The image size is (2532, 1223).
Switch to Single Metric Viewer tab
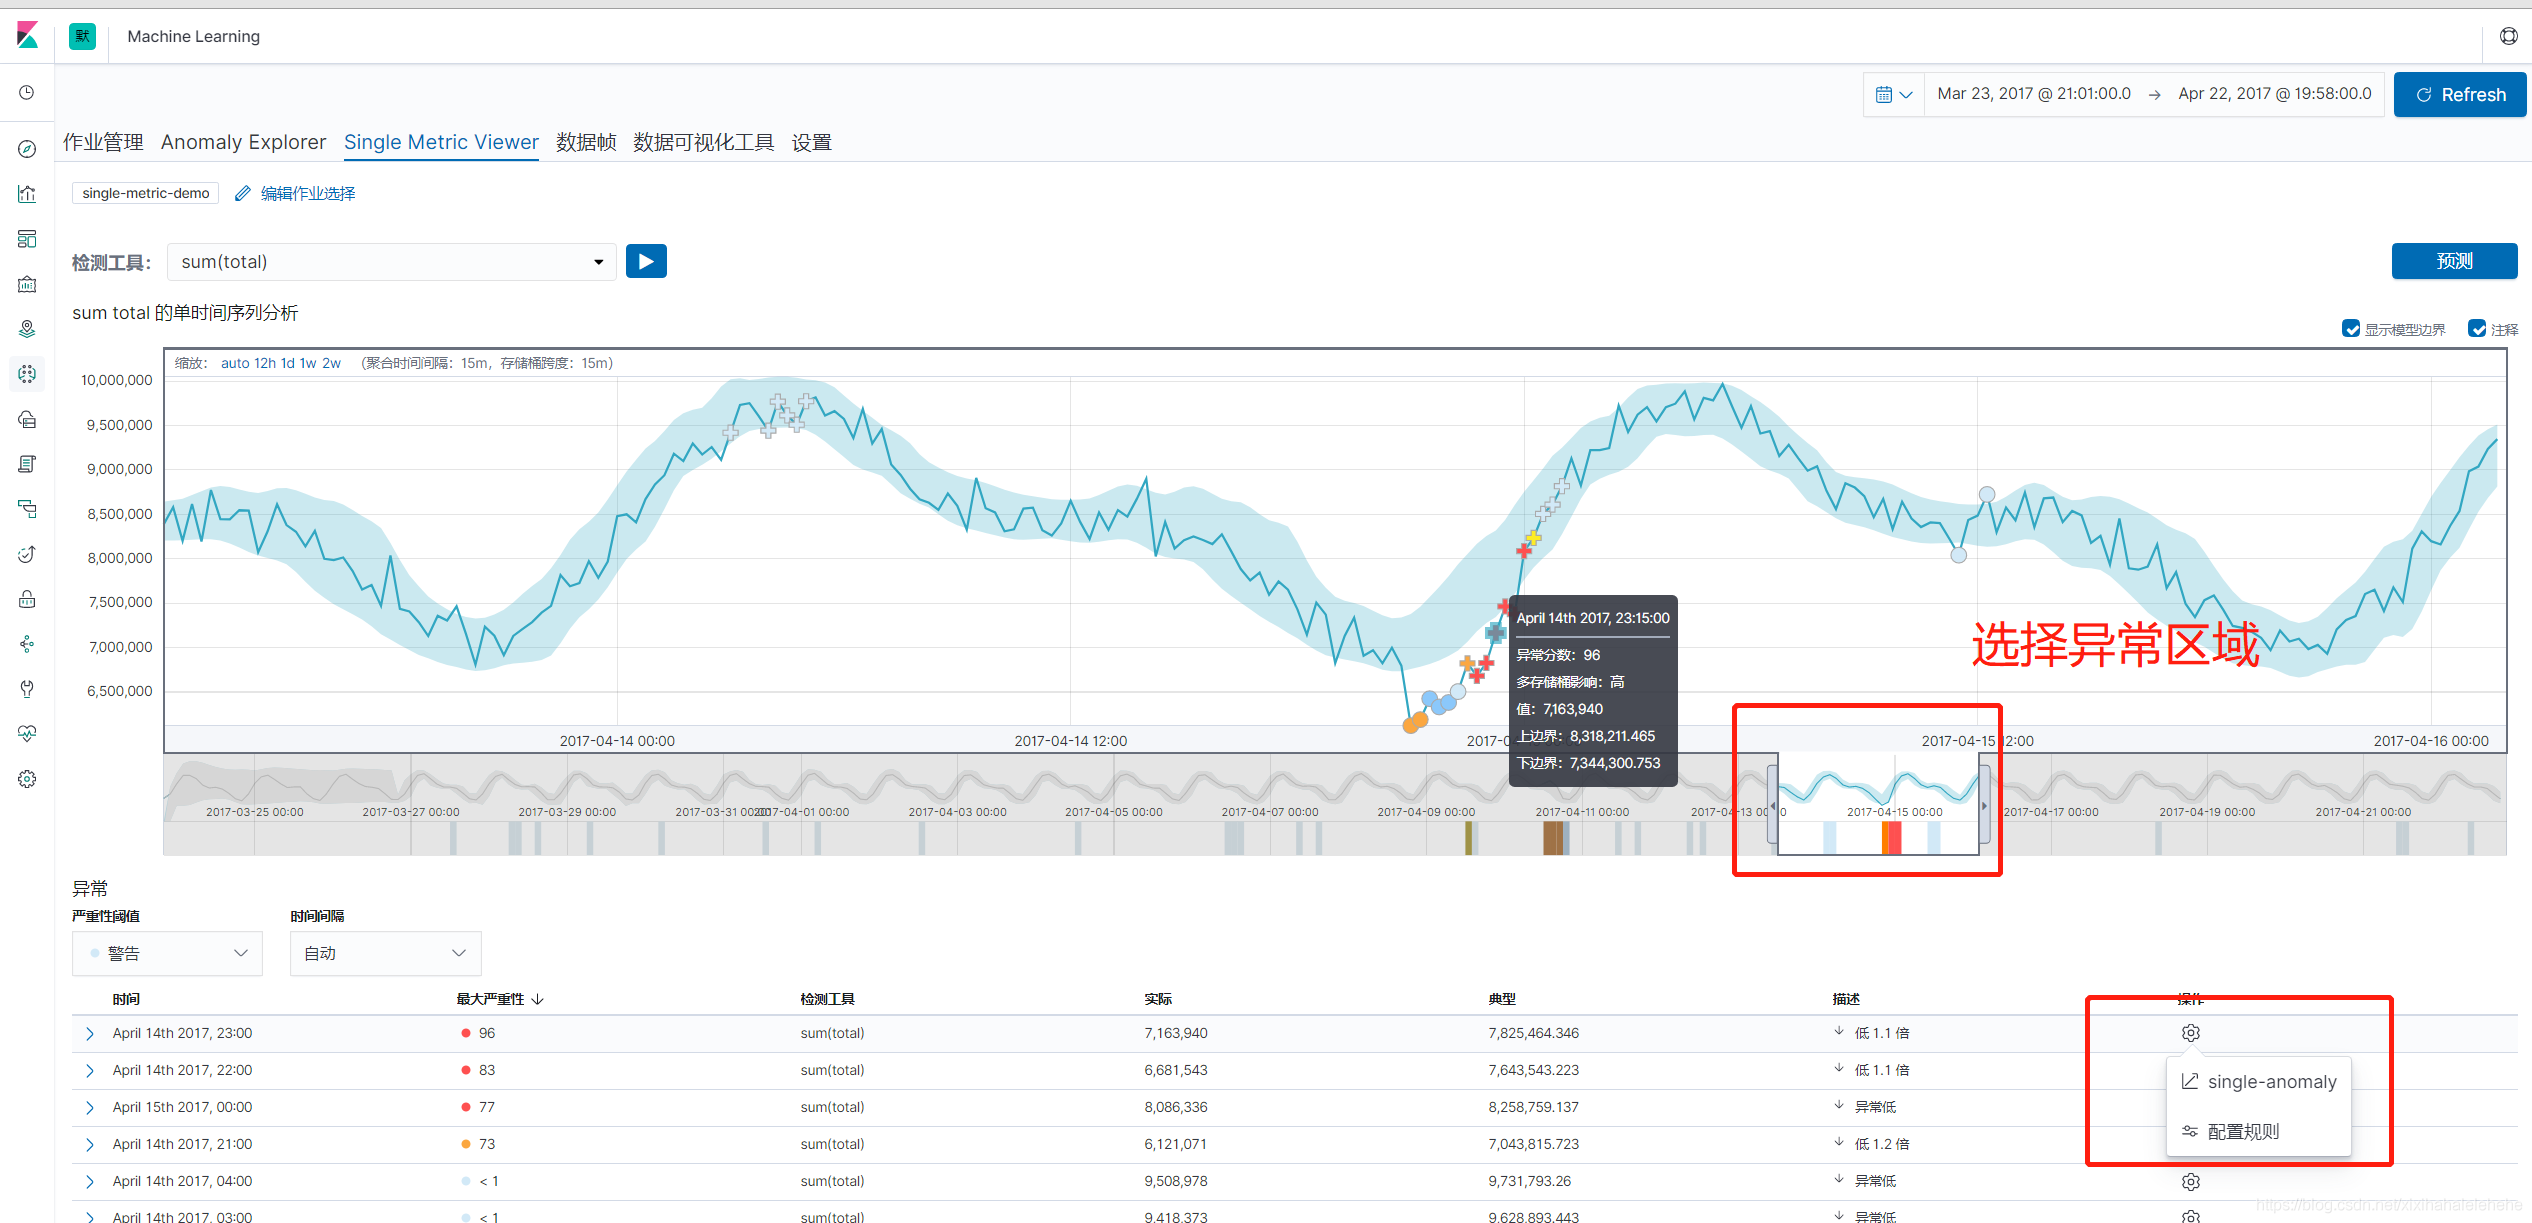pyautogui.click(x=441, y=144)
